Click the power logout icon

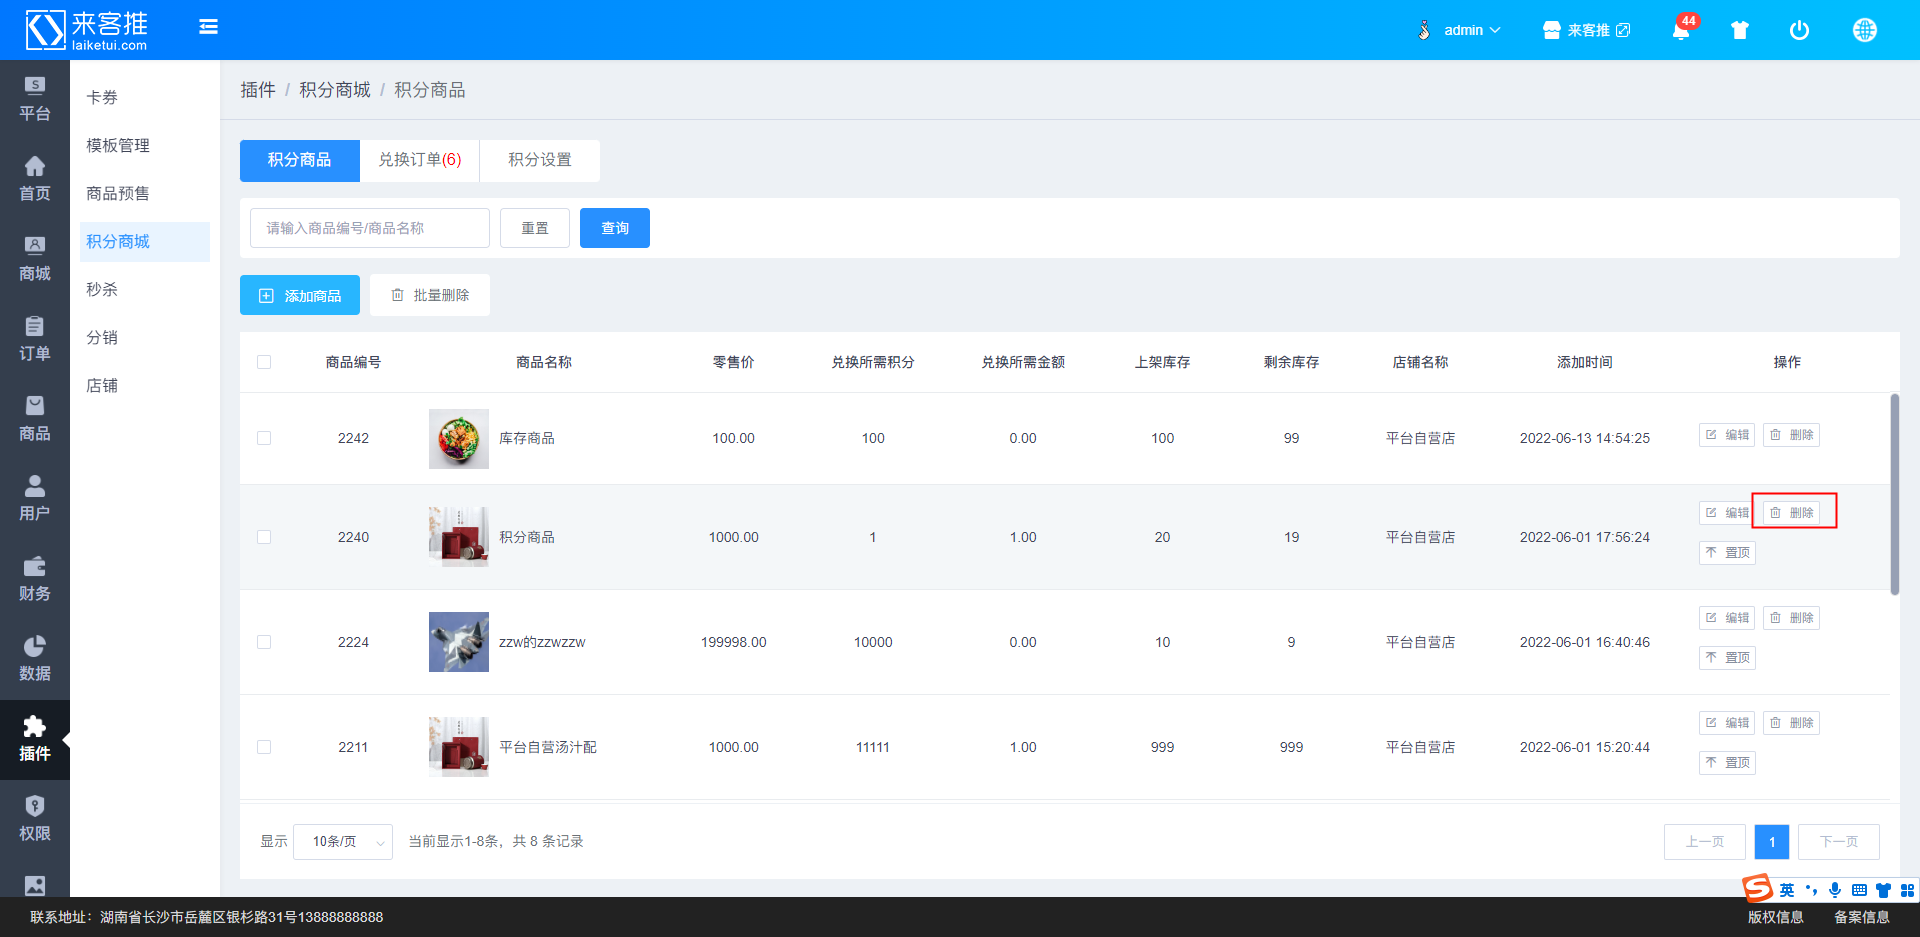pos(1799,30)
